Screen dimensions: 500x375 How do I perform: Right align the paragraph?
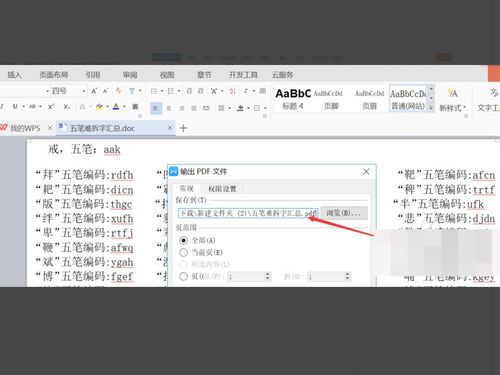181,108
